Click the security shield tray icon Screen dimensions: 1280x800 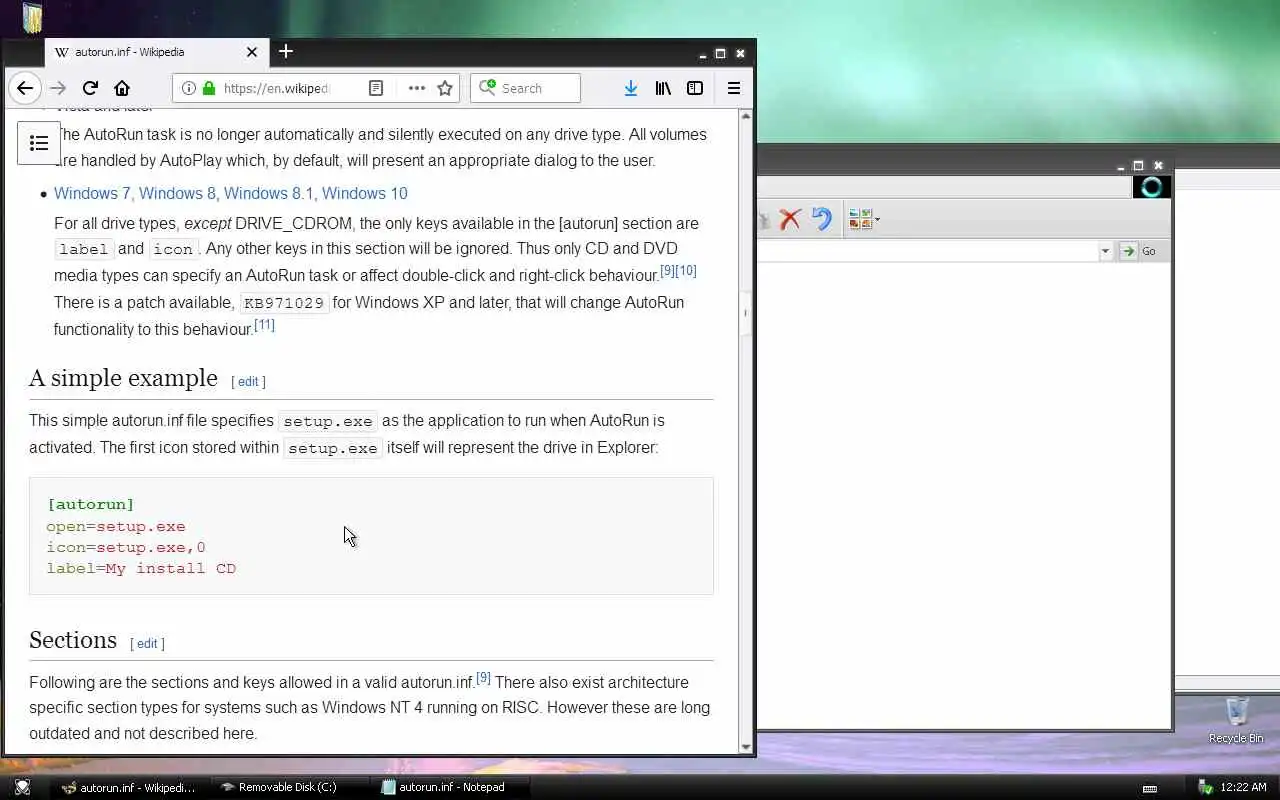coord(1206,787)
